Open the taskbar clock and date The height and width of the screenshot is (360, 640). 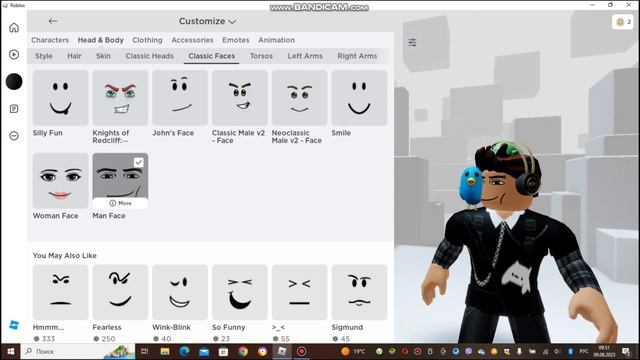(x=604, y=351)
